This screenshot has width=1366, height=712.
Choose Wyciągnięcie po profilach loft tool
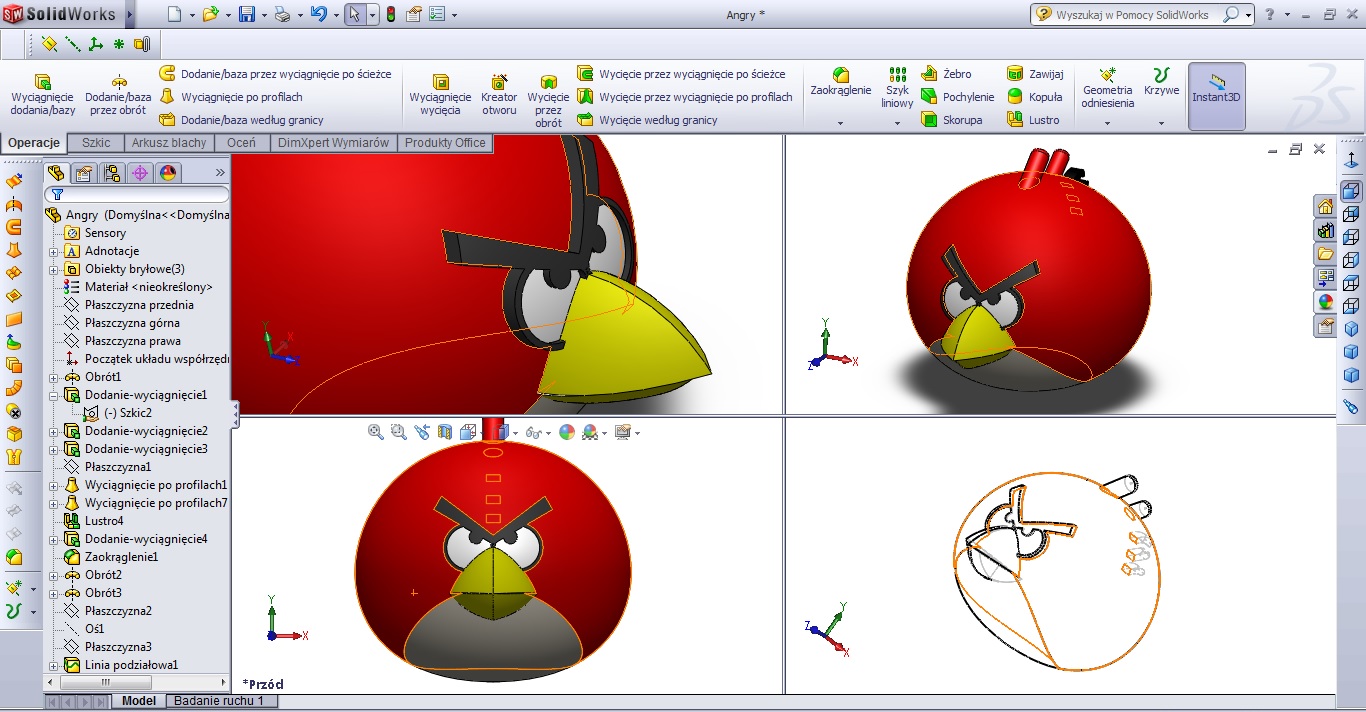(x=231, y=97)
